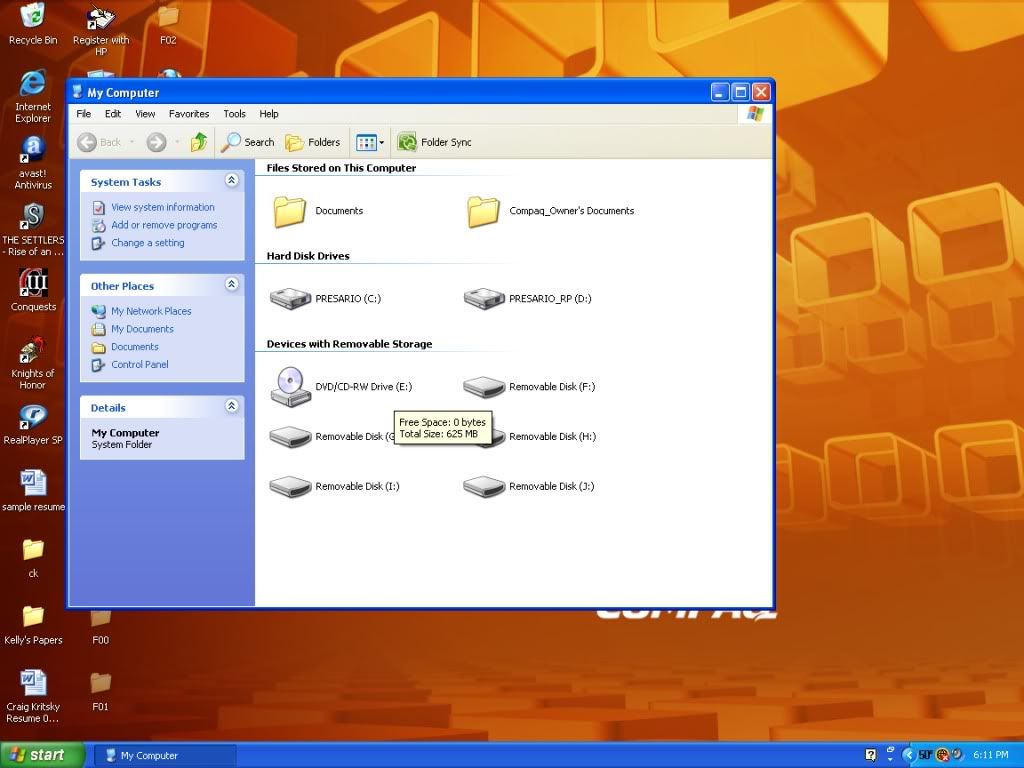
Task: Select the Conquests desktop icon
Action: pos(33,291)
